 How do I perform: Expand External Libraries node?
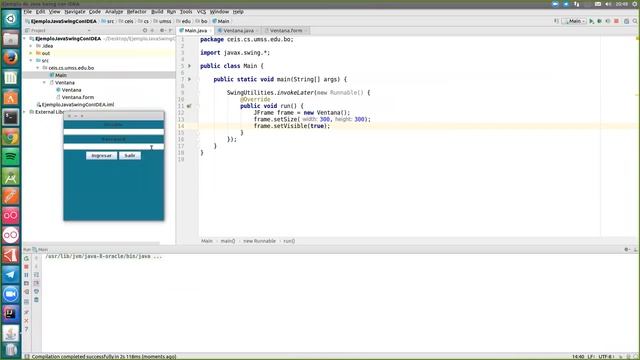click(25, 112)
